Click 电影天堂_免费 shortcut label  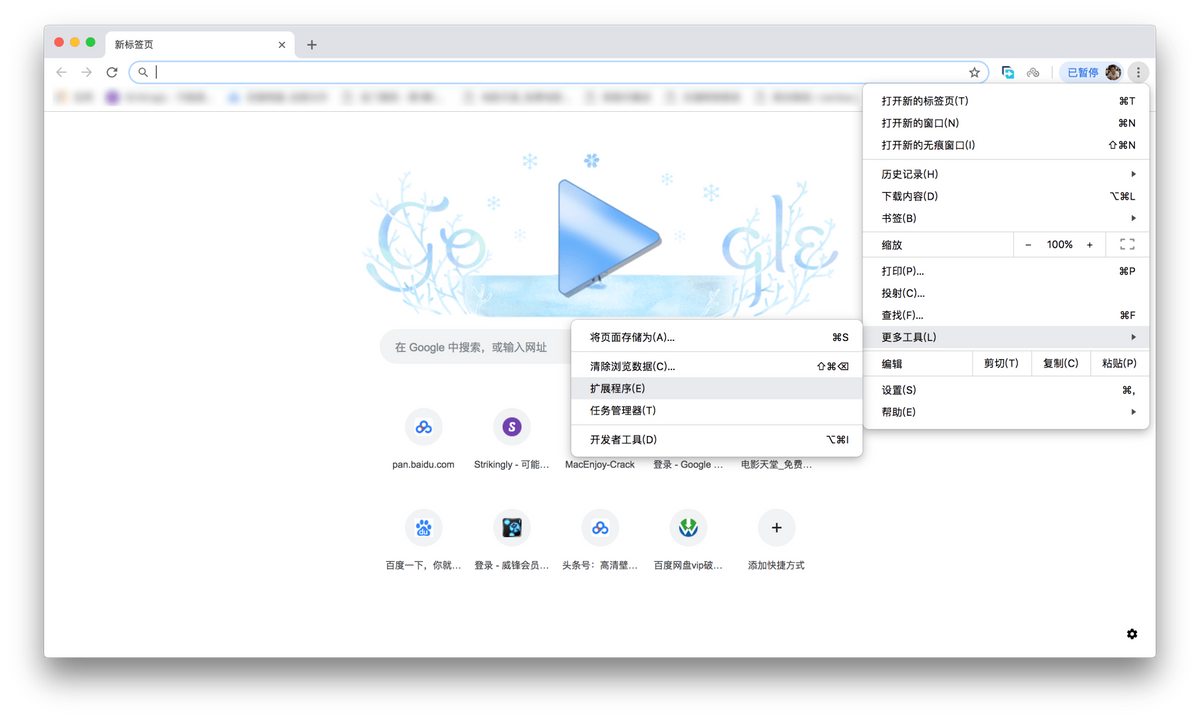click(x=776, y=464)
